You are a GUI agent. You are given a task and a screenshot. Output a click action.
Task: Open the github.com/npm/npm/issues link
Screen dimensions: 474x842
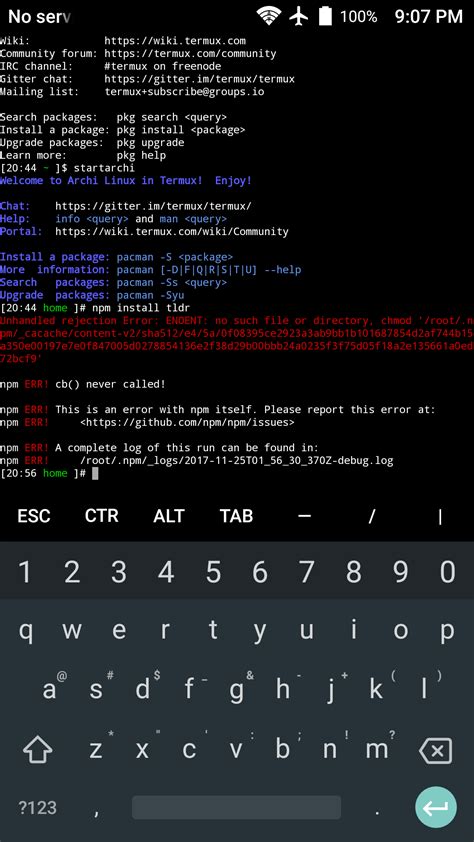(x=187, y=423)
